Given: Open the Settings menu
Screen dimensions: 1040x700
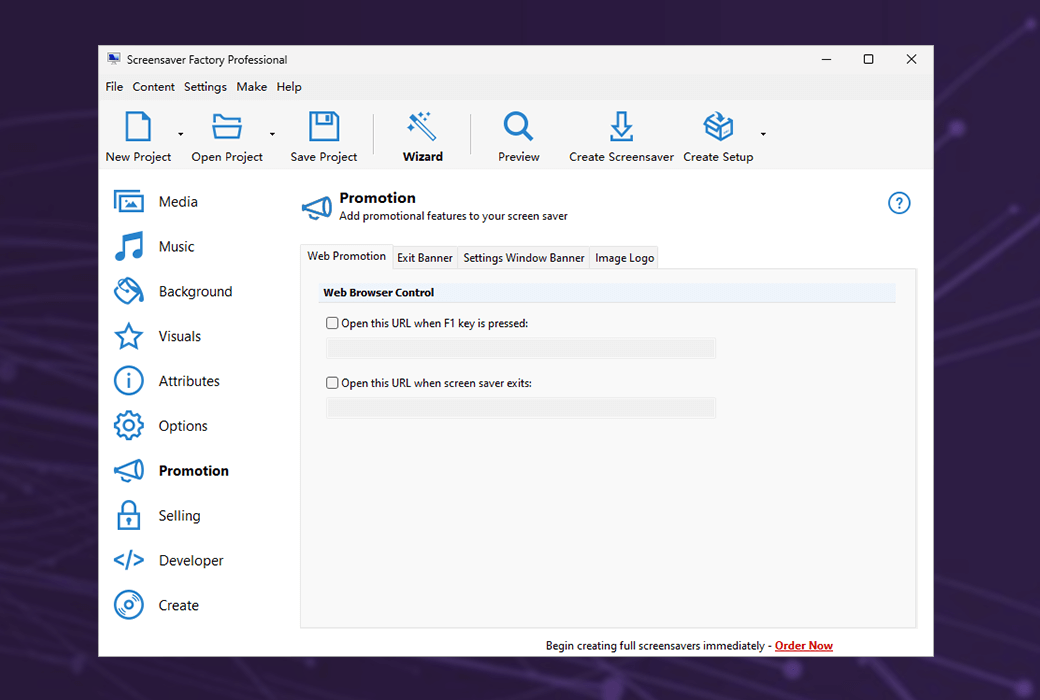Looking at the screenshot, I should (x=205, y=87).
